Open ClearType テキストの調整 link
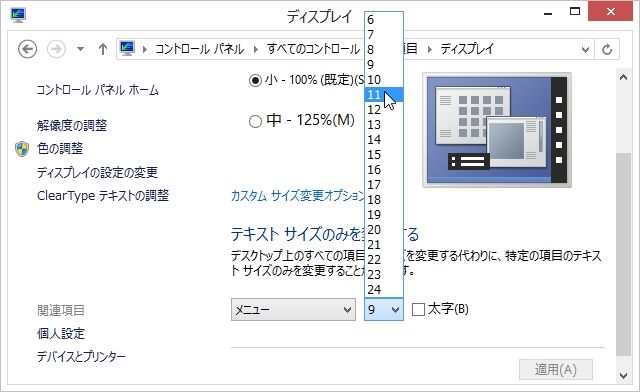 tap(103, 196)
